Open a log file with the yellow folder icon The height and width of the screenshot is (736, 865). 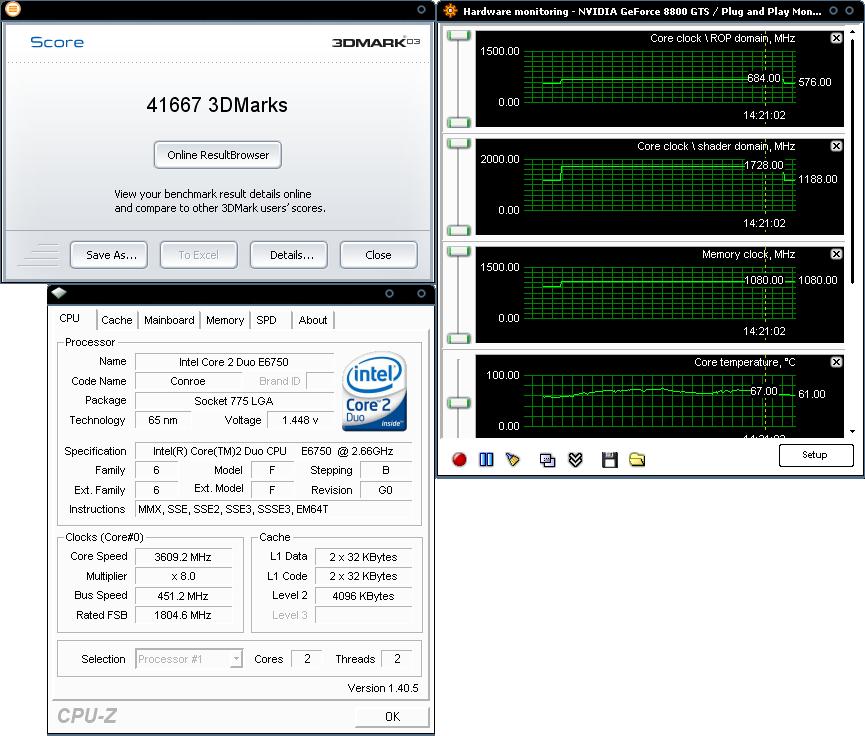tap(637, 460)
